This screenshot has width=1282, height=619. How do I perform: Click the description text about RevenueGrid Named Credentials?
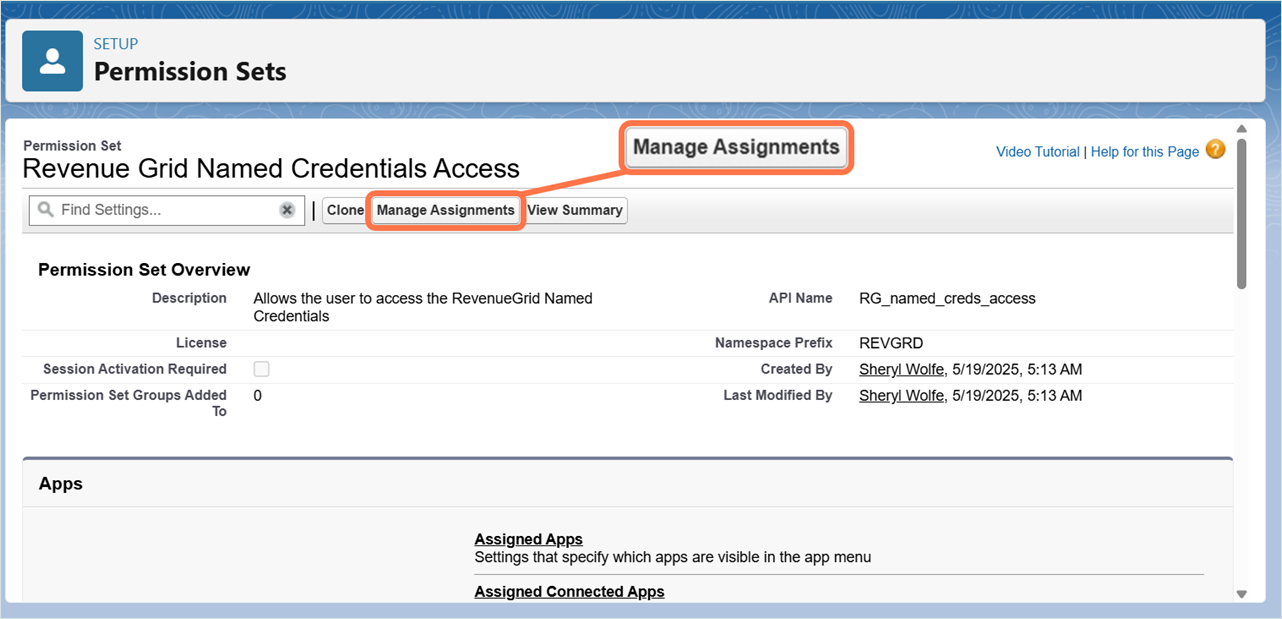(x=423, y=307)
